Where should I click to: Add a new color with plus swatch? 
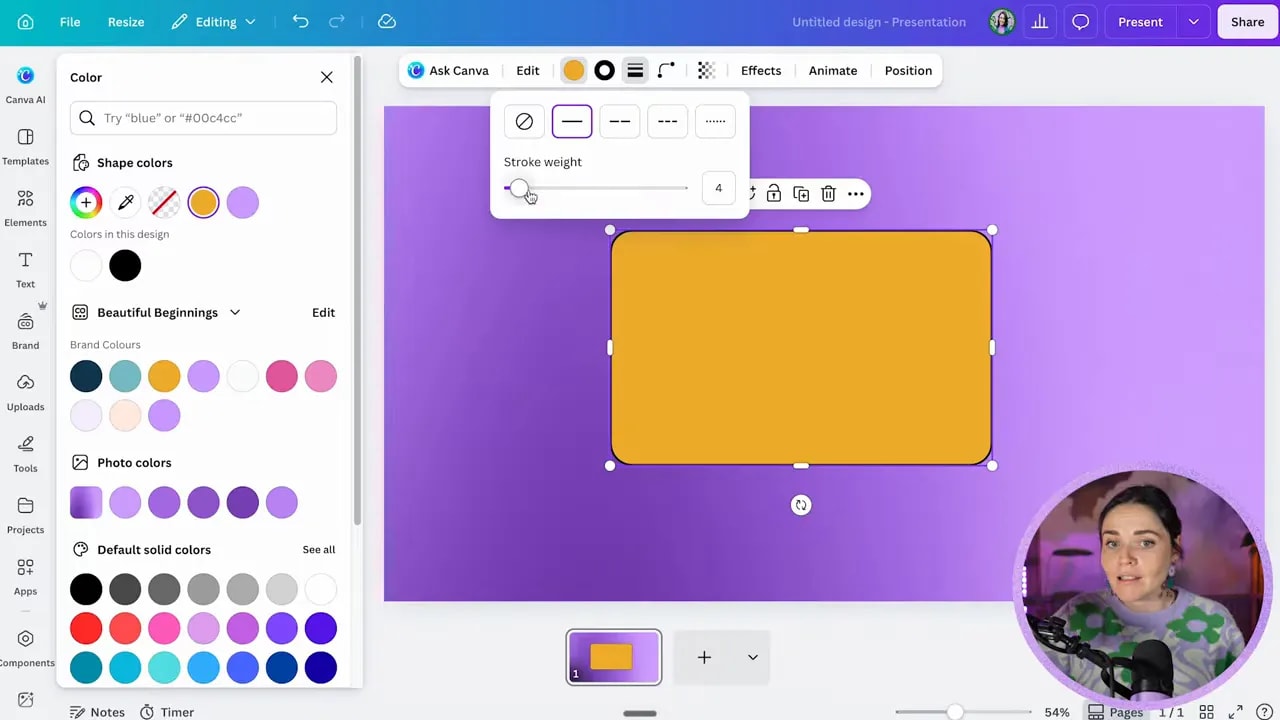[x=86, y=203]
